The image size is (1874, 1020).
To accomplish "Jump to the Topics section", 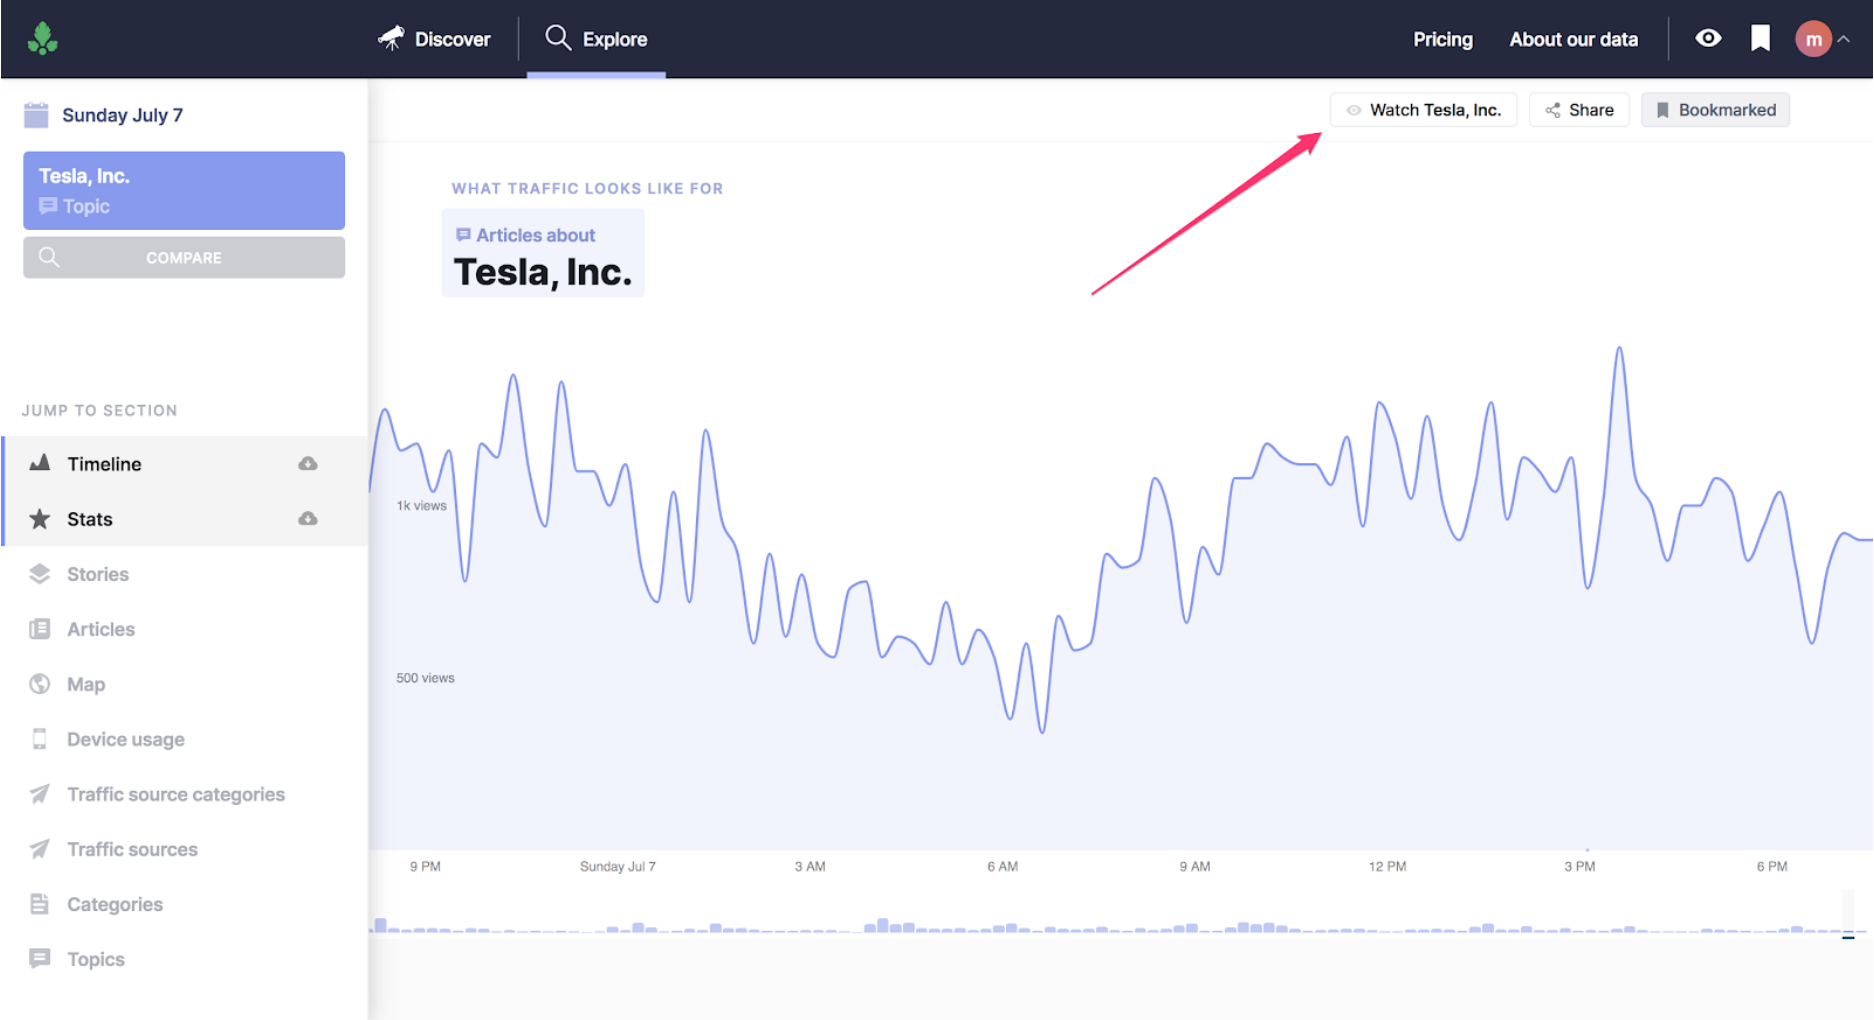I will click(x=185, y=959).
